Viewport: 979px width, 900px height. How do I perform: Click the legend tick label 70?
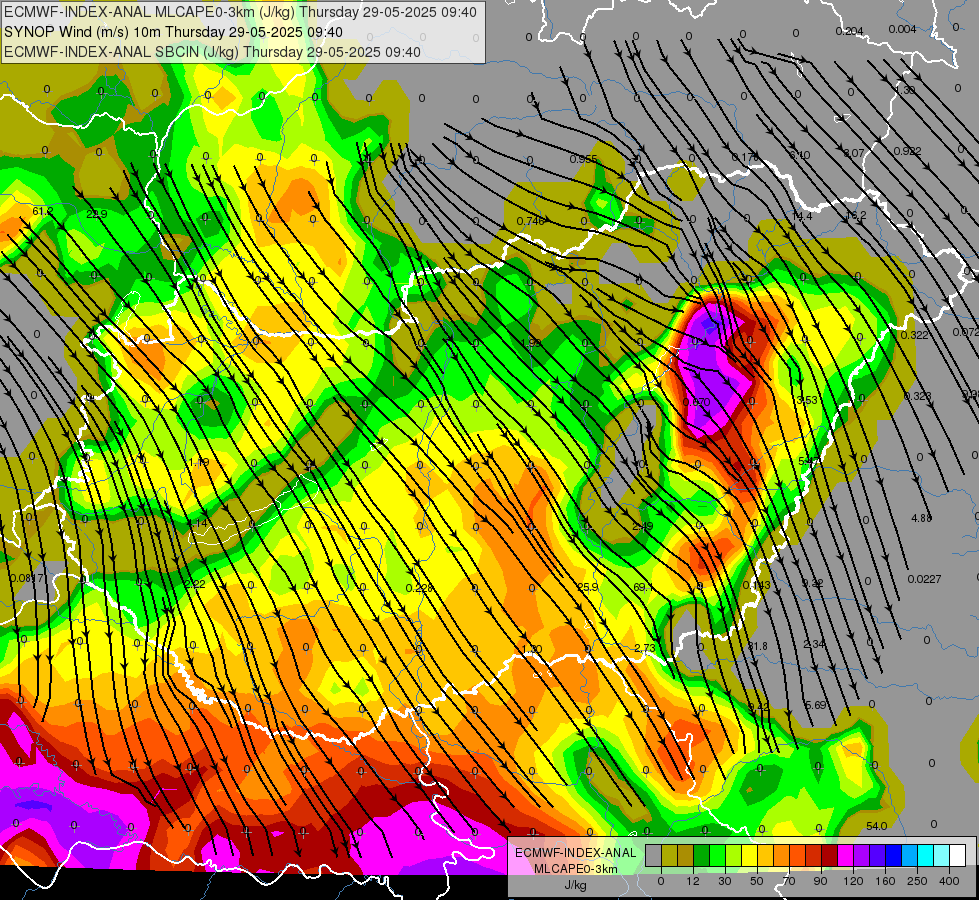click(789, 881)
